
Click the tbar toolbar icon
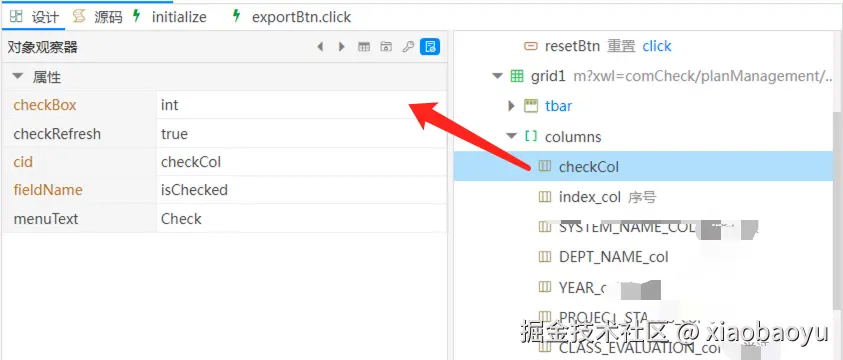[x=531, y=106]
